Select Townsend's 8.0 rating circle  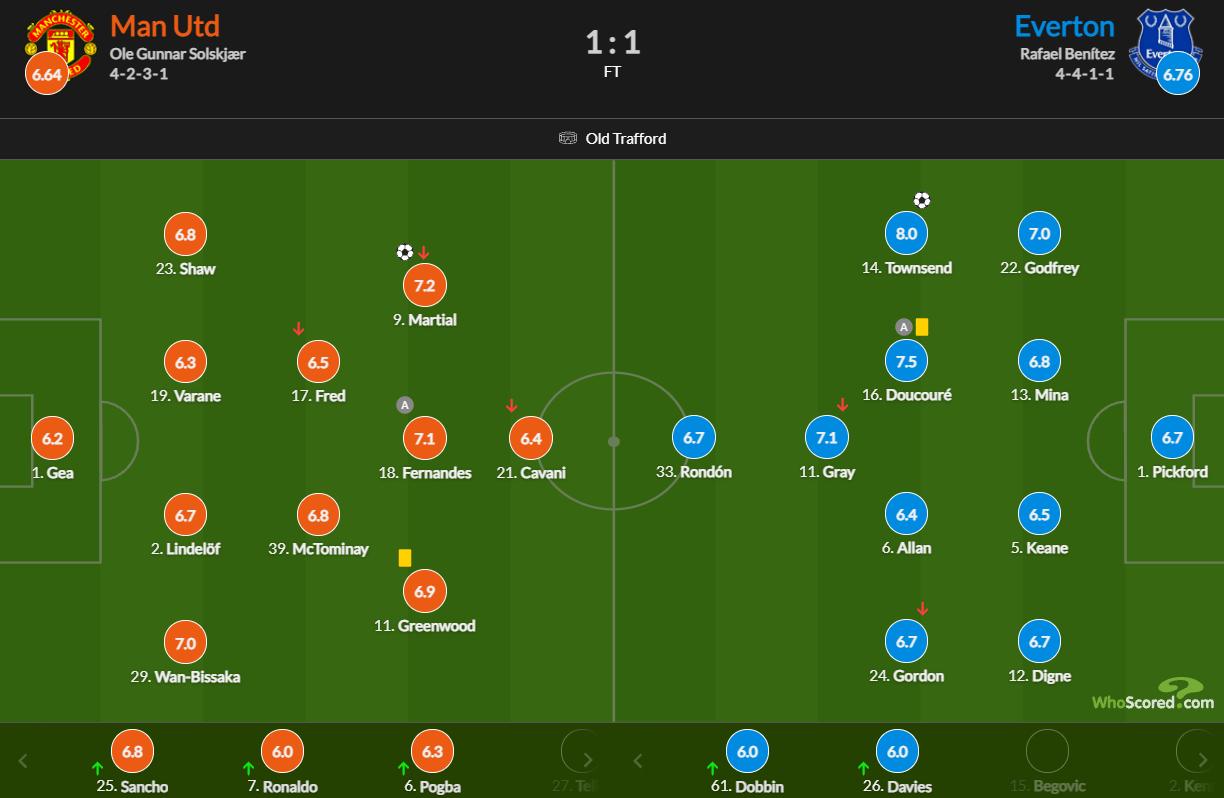coord(906,234)
